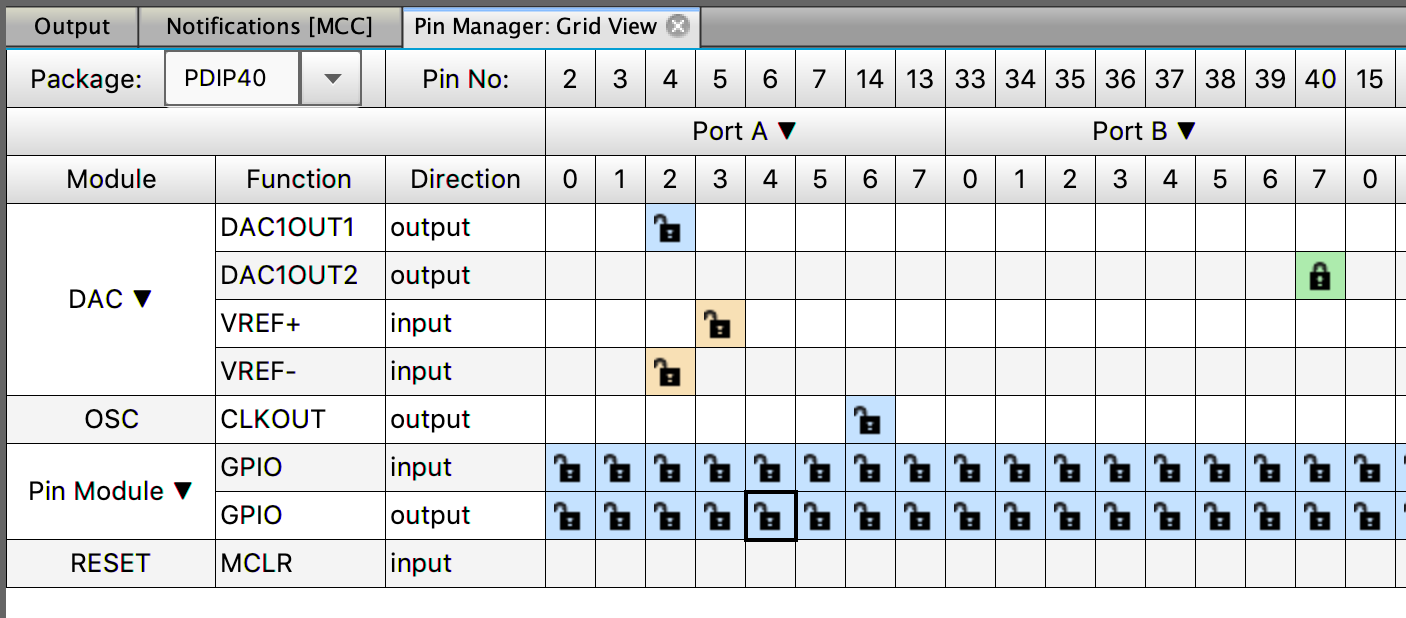Screen dimensions: 1406x618
Task: Collapse the DAC module rows
Action: coord(143,300)
